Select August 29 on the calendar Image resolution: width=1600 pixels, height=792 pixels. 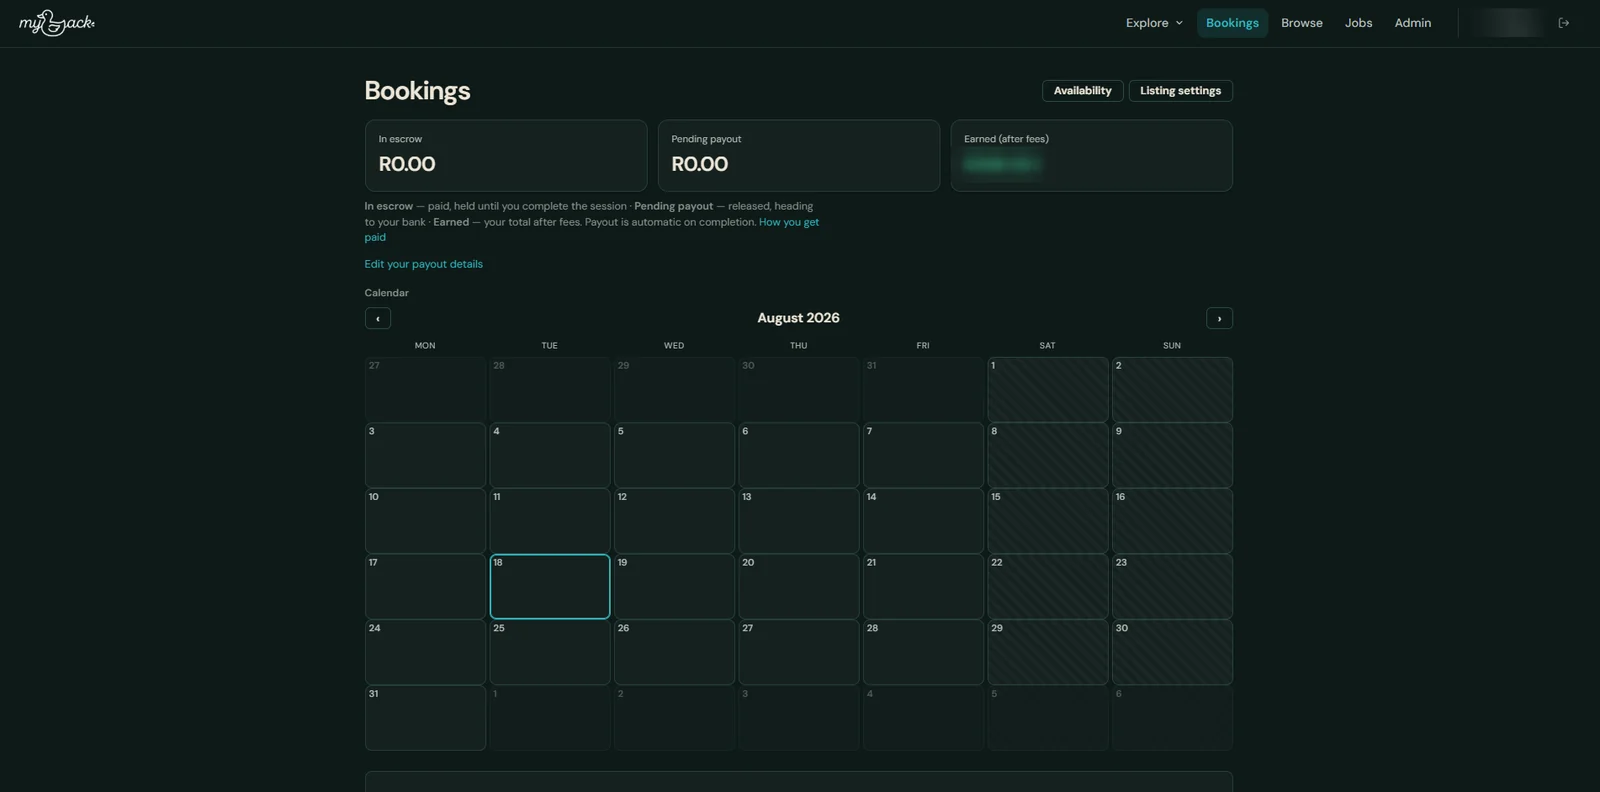(x=1048, y=652)
